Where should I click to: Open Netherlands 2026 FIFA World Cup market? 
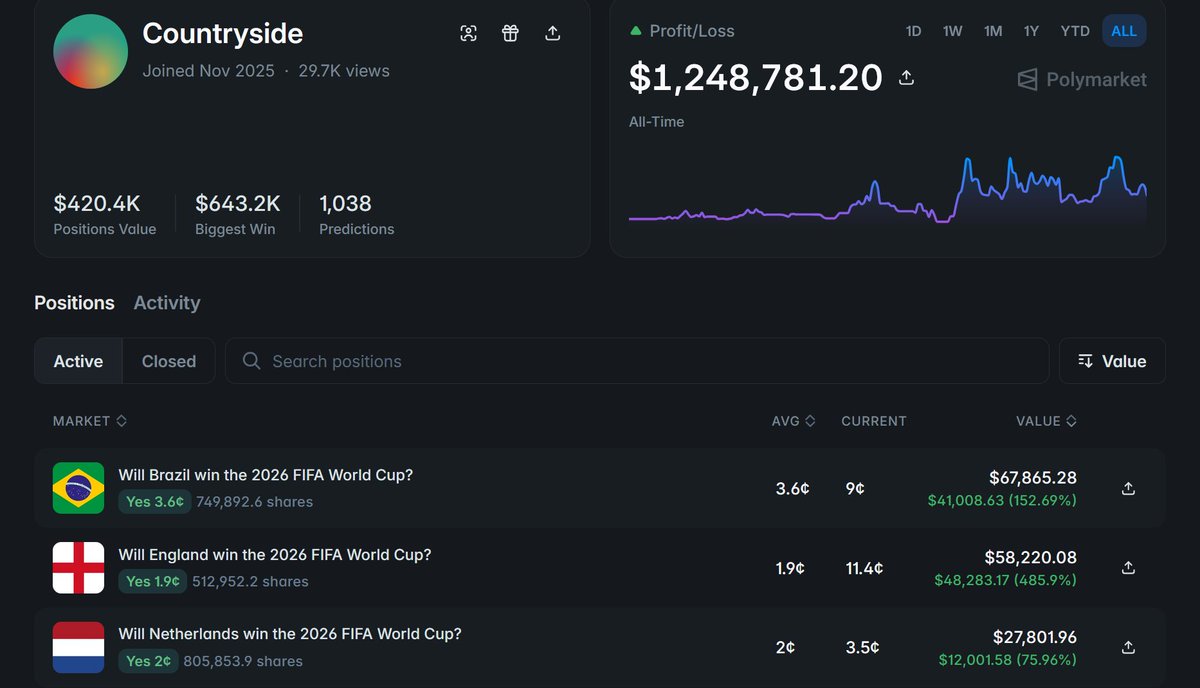coord(290,634)
